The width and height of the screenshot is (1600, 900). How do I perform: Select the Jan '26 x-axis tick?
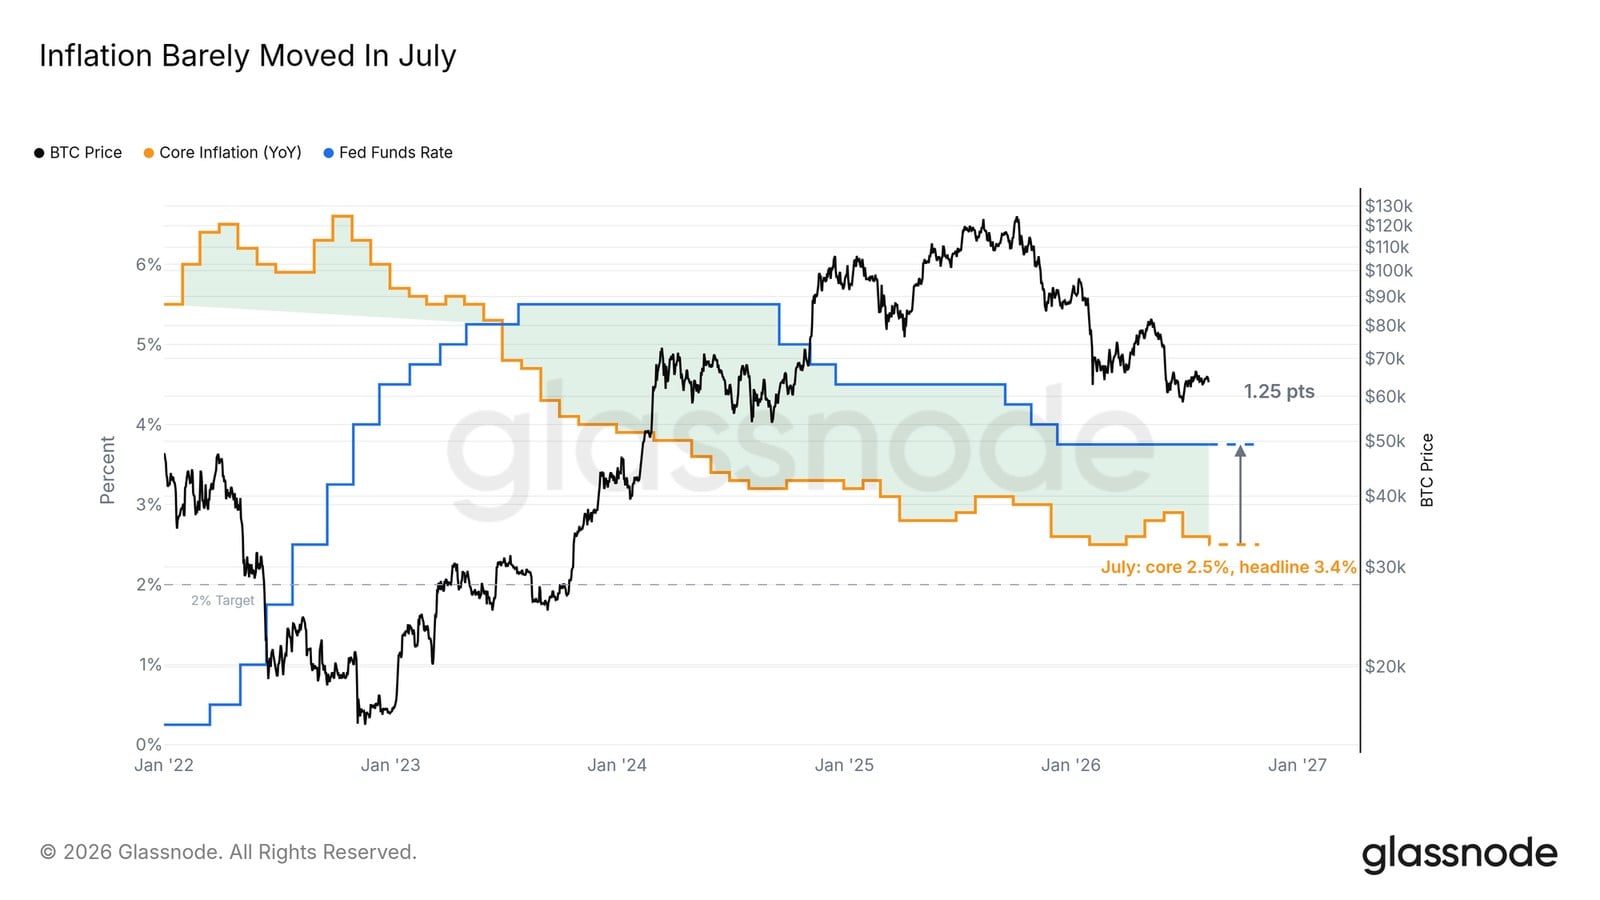[1070, 765]
